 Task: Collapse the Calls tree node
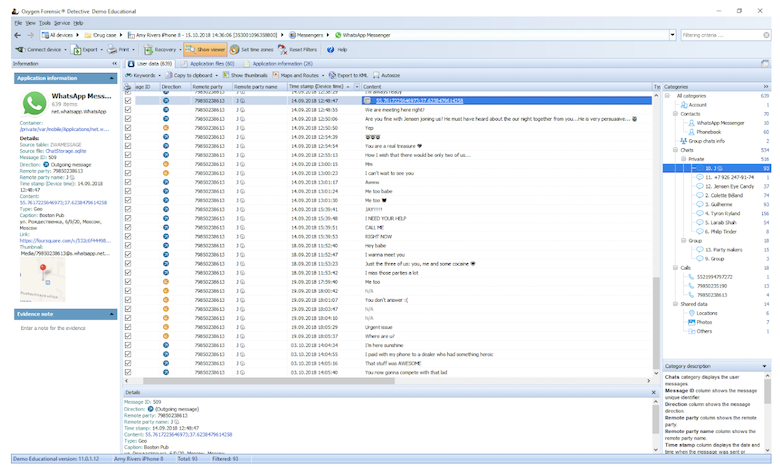click(x=675, y=268)
